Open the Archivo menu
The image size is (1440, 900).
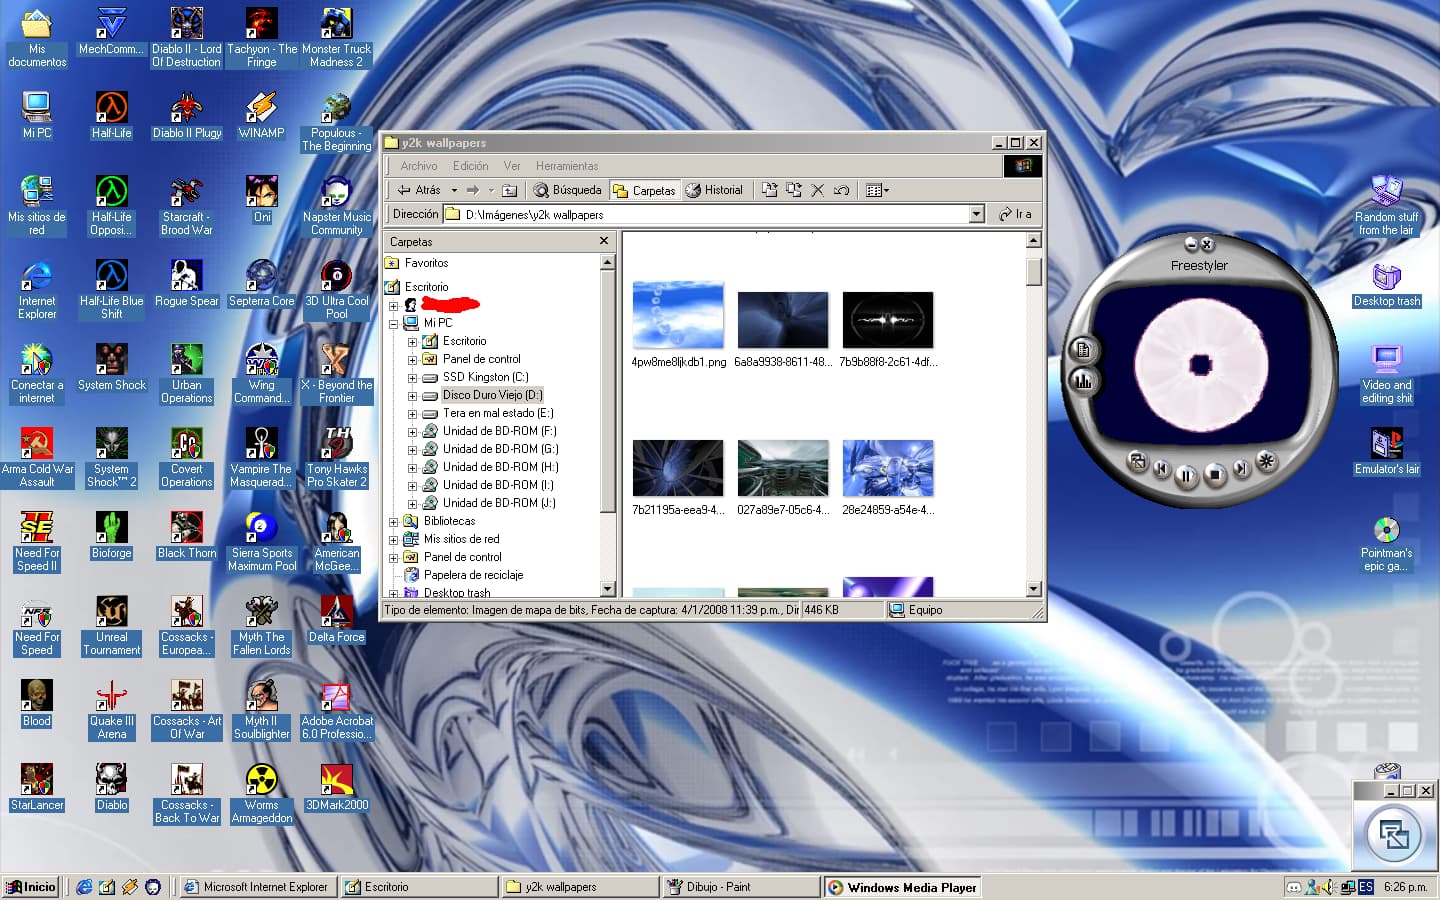[418, 166]
